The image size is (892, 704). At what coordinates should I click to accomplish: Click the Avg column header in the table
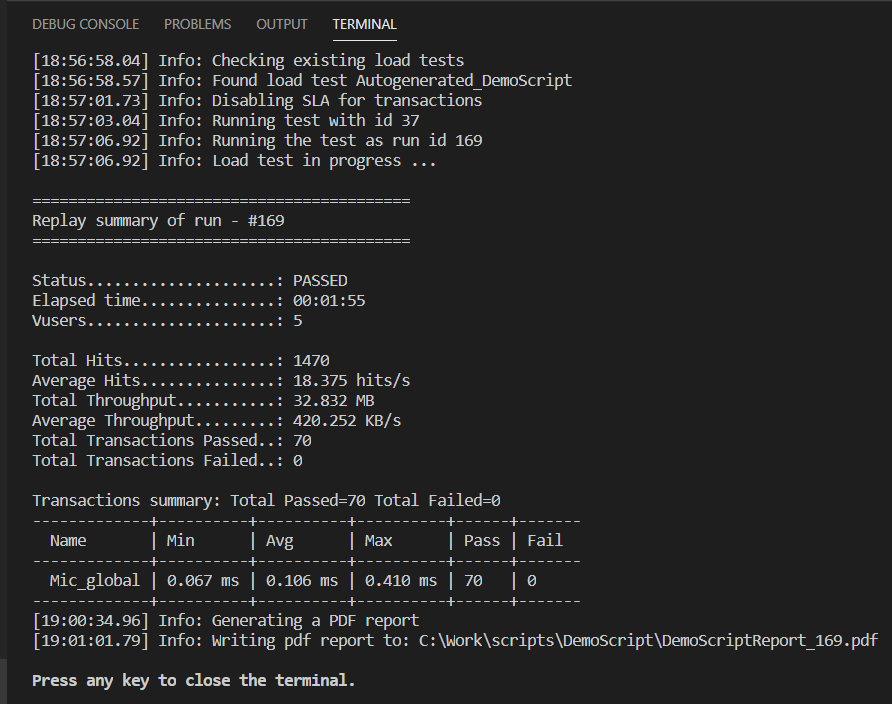tap(279, 540)
